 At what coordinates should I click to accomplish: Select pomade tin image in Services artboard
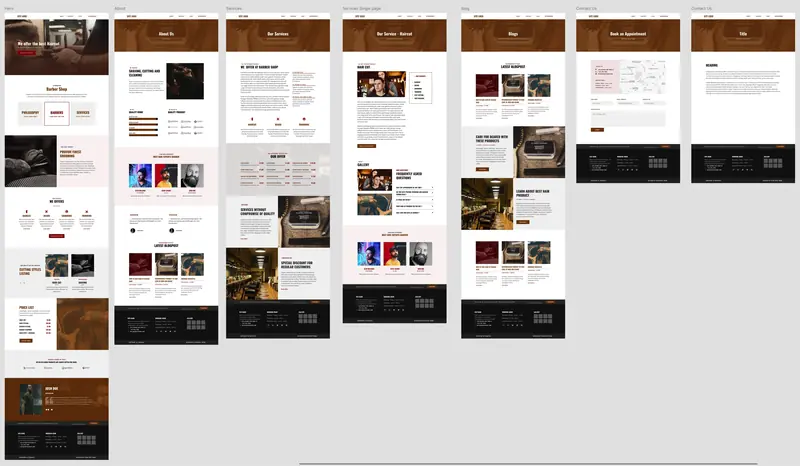[304, 222]
